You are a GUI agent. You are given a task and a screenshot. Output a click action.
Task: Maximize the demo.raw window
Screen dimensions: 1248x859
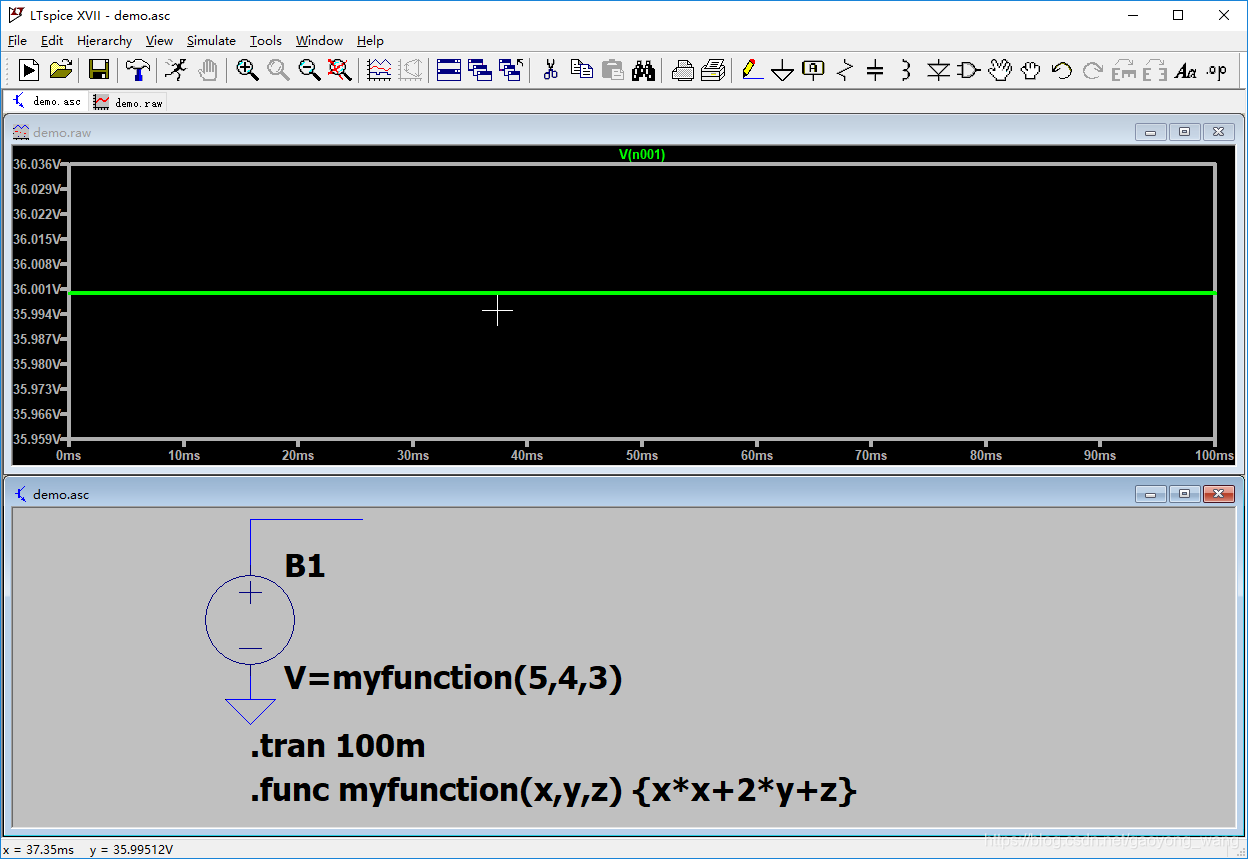click(1185, 132)
